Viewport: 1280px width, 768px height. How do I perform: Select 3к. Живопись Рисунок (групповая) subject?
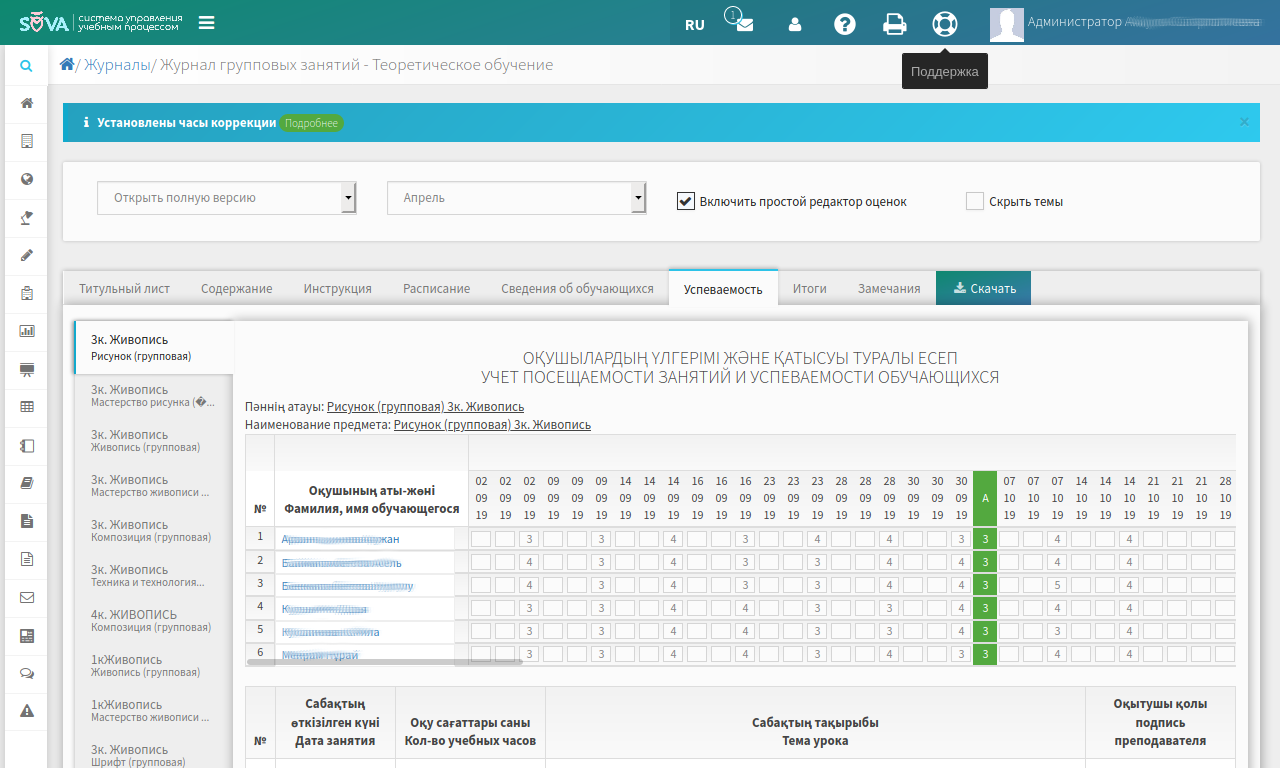[x=154, y=347]
